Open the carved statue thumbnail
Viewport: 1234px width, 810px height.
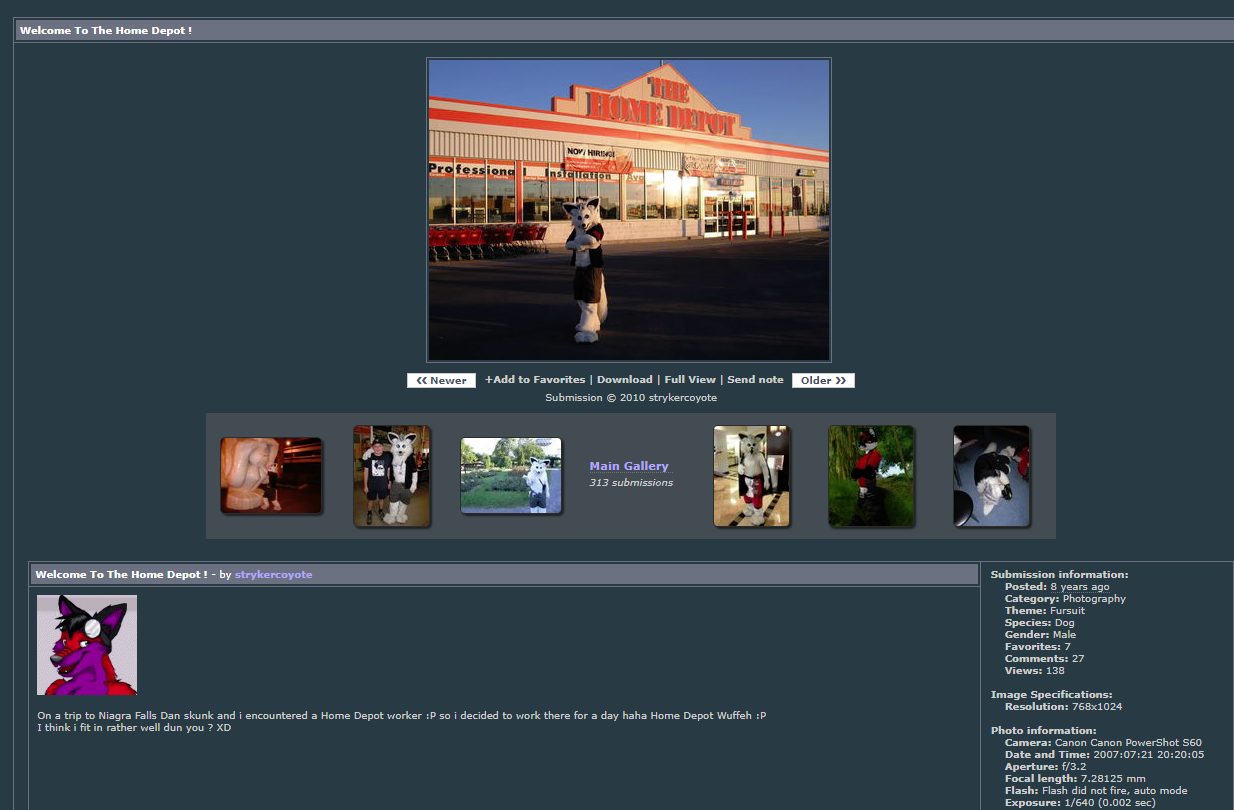[271, 476]
